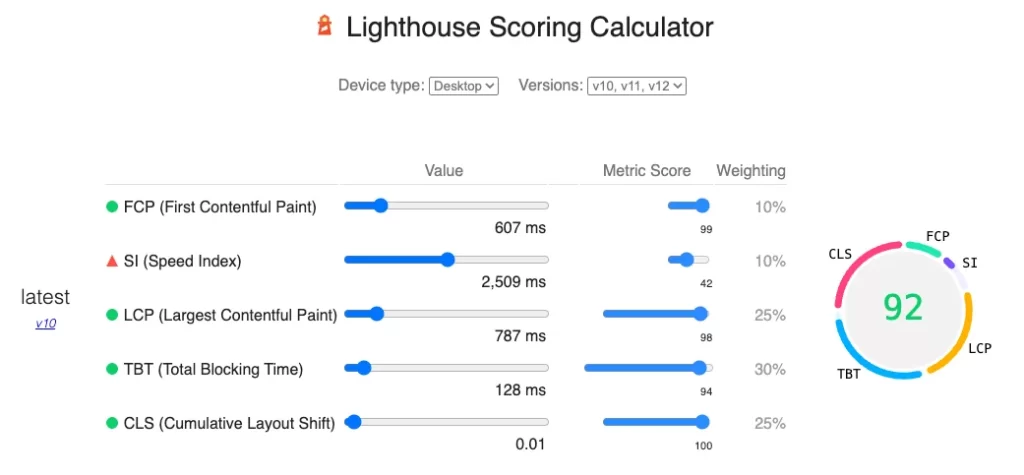Click the pink CLS gauge arc
The image size is (1024, 475).
coord(861,268)
